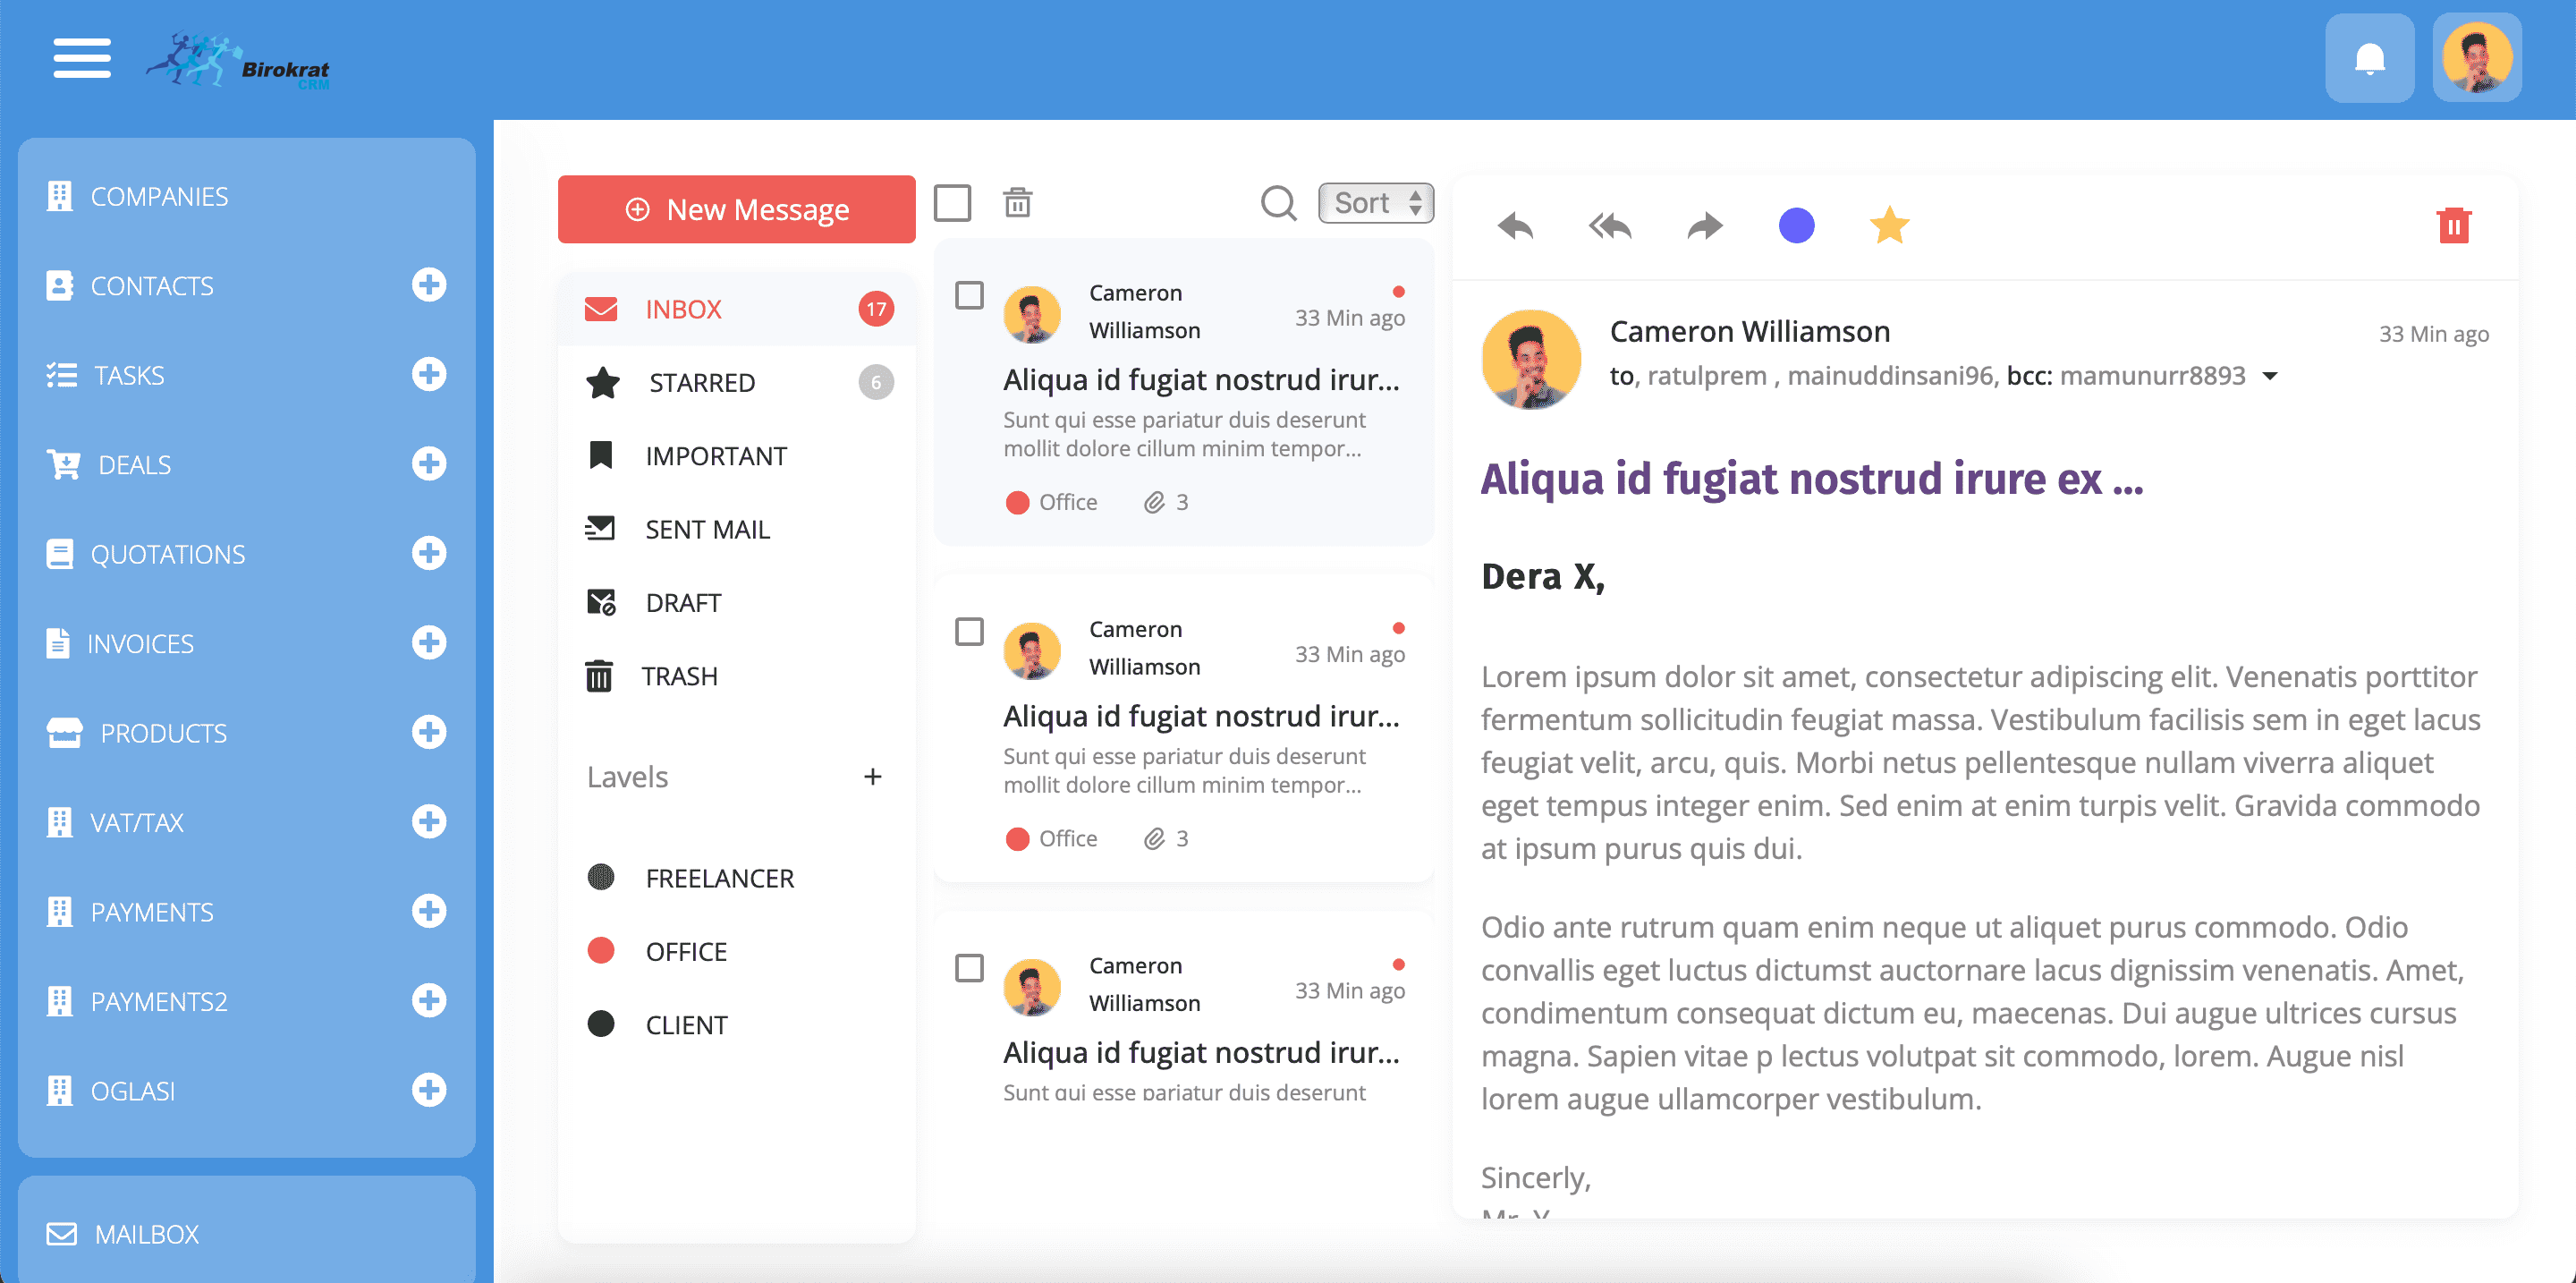This screenshot has height=1283, width=2576.
Task: Click Office tag on second message
Action: [1051, 838]
